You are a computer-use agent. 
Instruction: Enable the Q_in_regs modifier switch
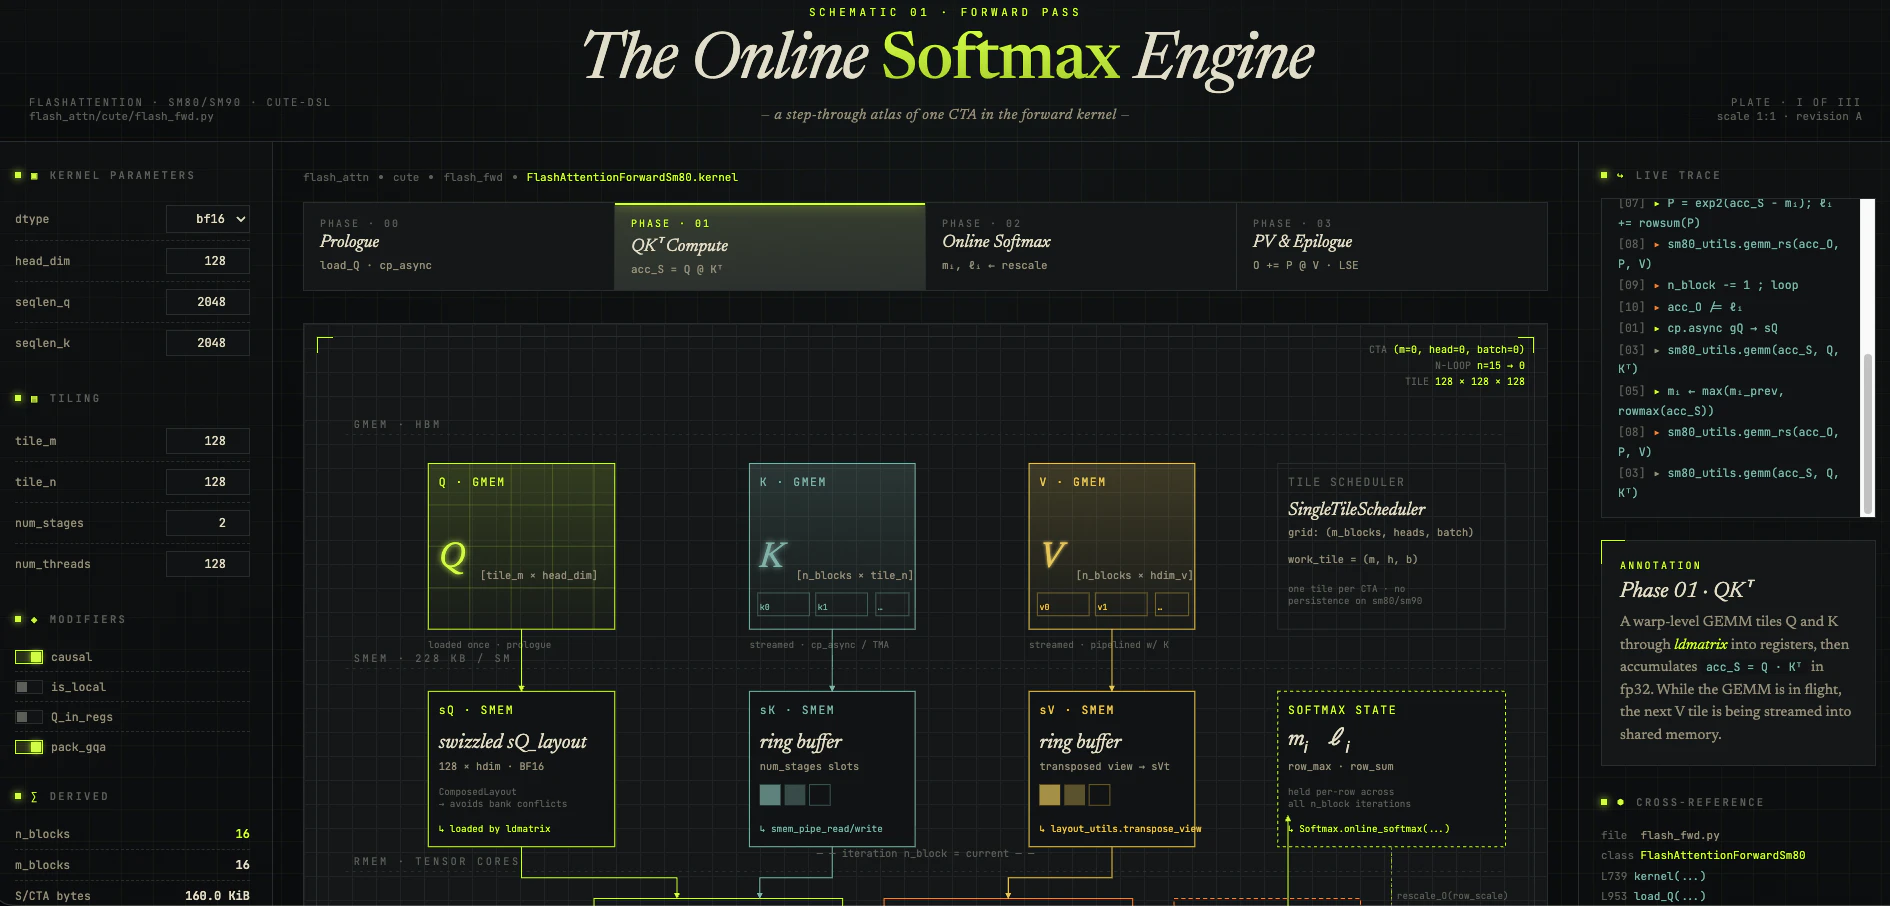pyautogui.click(x=29, y=717)
